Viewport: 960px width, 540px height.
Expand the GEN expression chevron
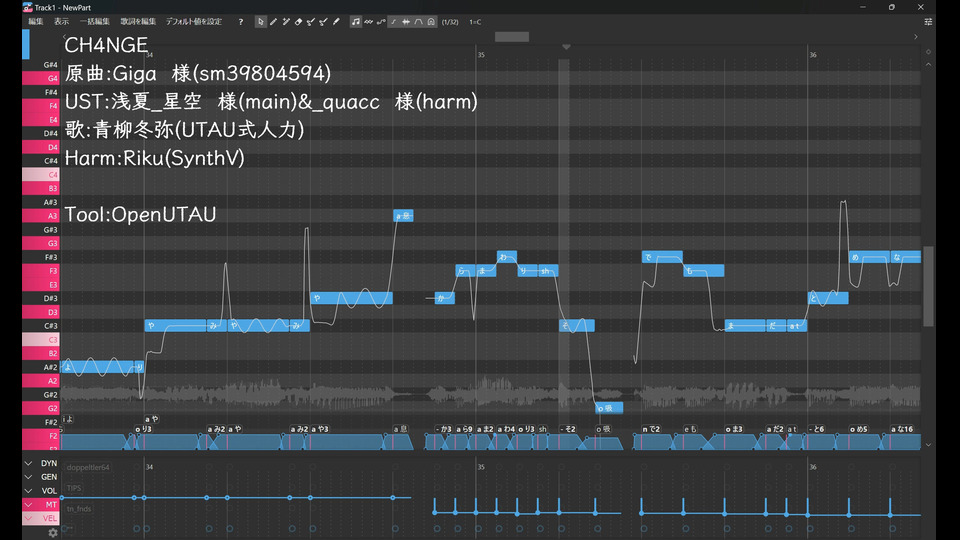pyautogui.click(x=28, y=477)
